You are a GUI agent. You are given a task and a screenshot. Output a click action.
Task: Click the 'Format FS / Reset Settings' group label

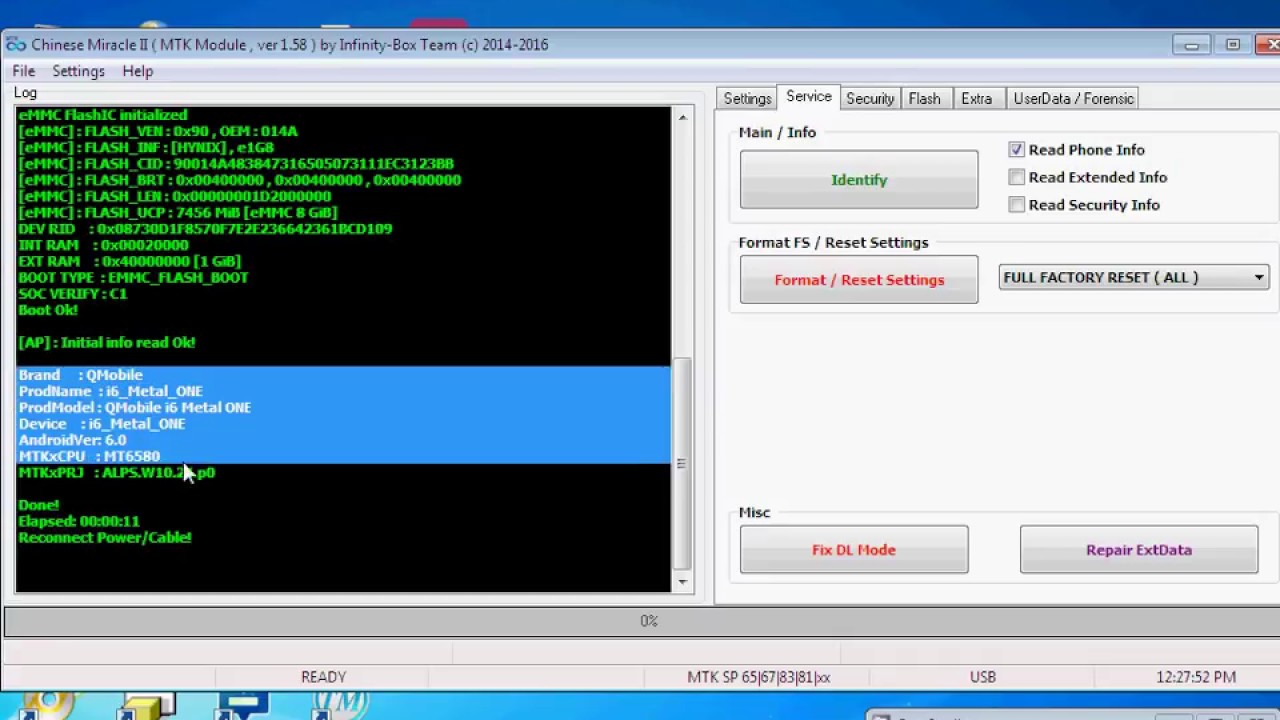833,242
